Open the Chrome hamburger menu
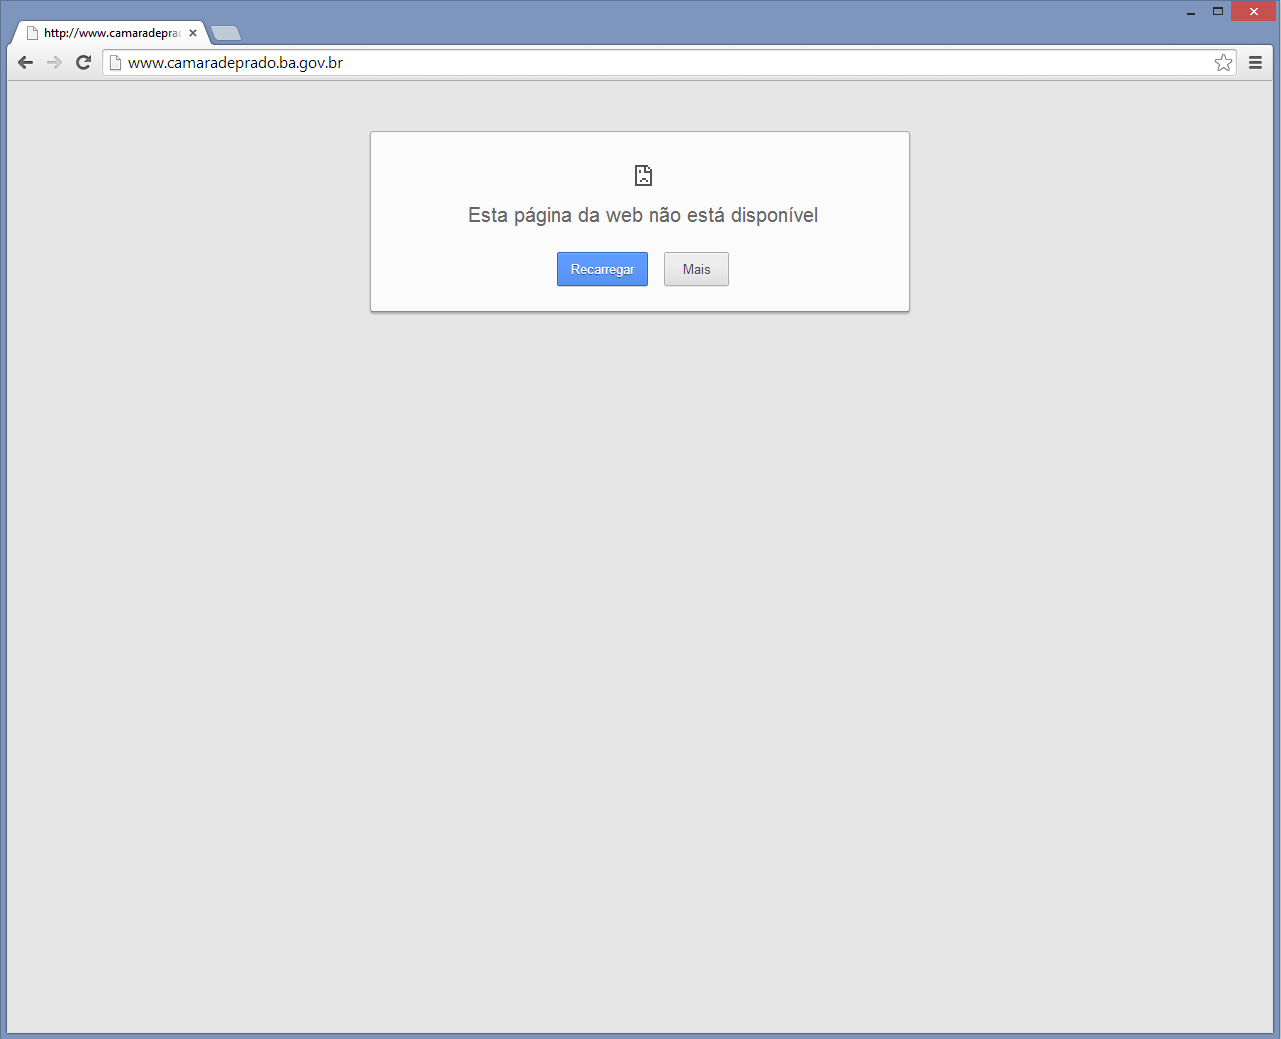 [1255, 63]
